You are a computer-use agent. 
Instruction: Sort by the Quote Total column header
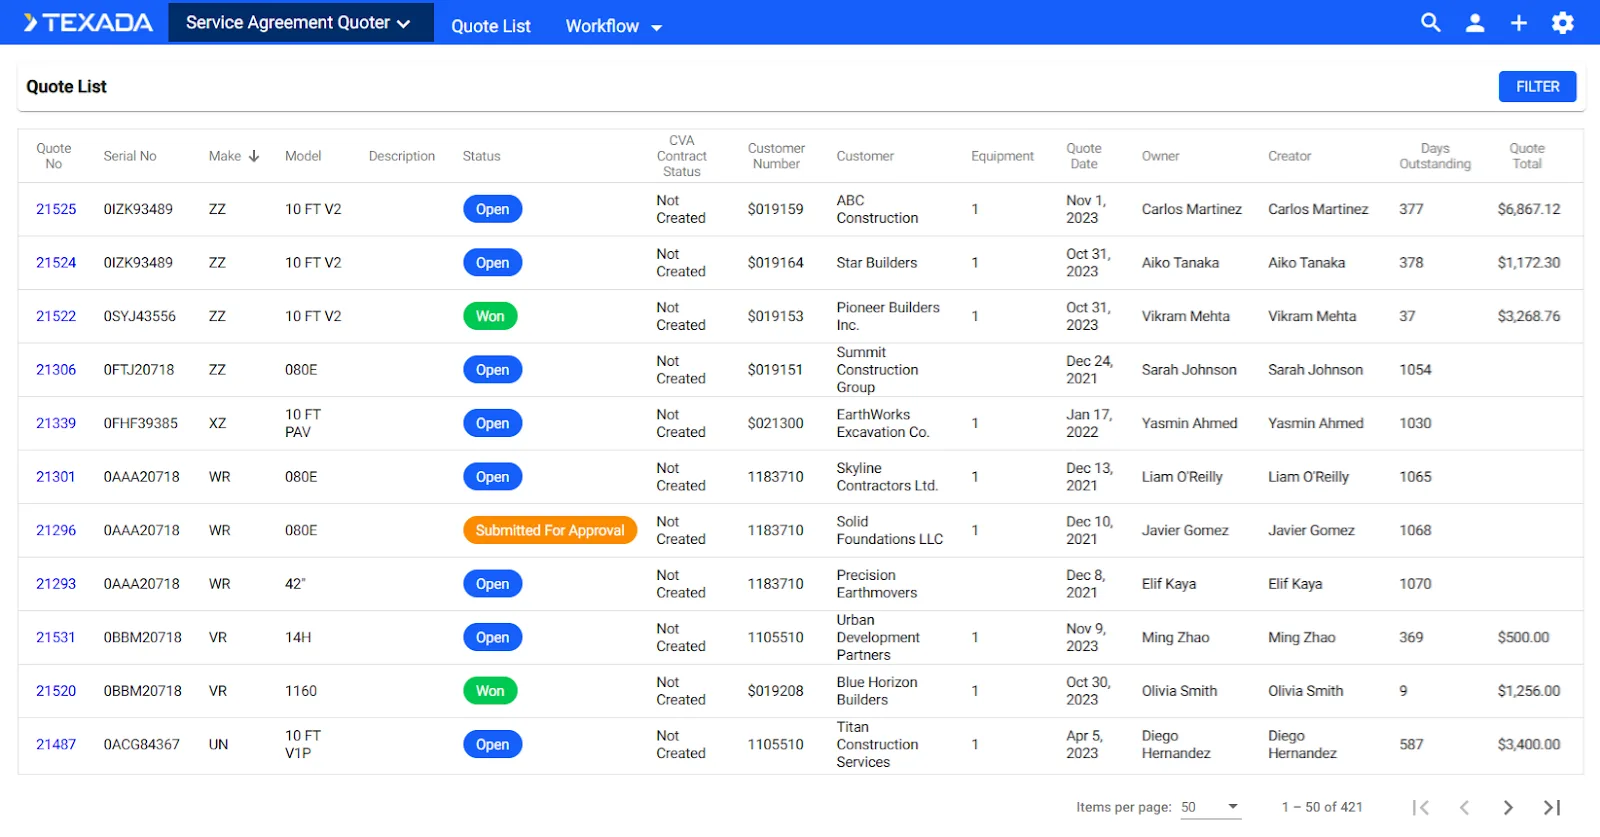pos(1526,156)
